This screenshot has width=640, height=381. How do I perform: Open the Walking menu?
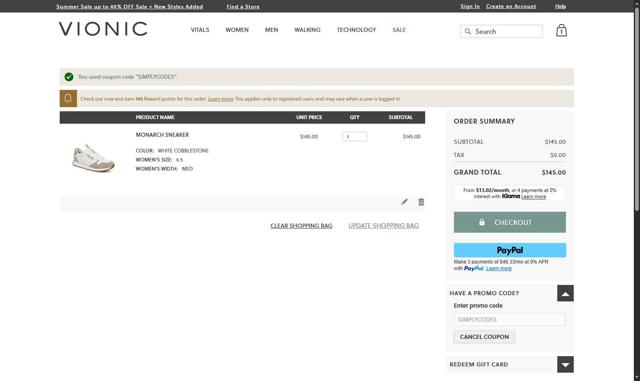(x=307, y=30)
